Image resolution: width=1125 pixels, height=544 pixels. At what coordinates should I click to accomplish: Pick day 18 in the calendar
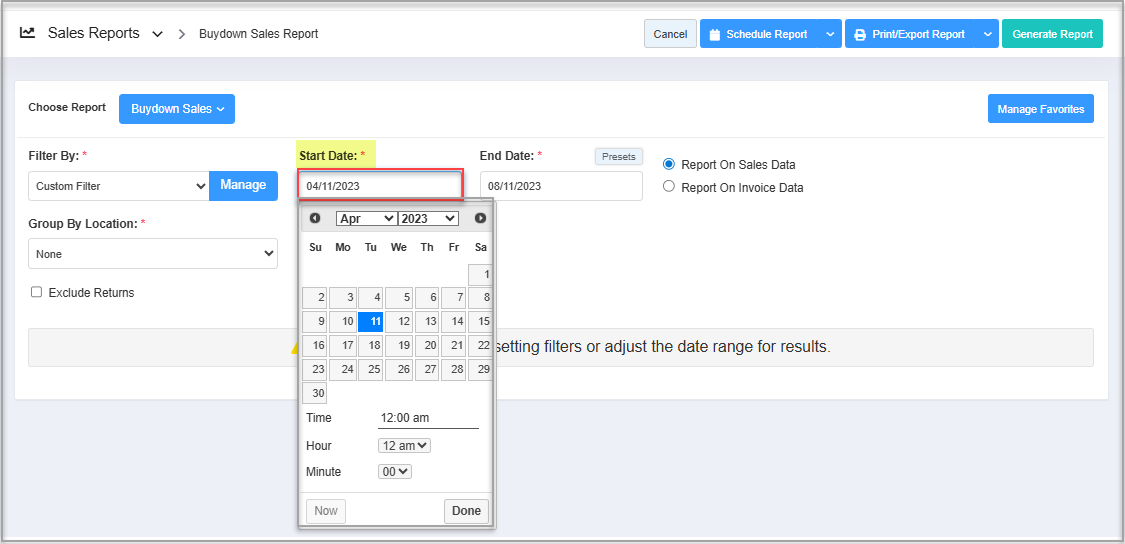point(371,346)
